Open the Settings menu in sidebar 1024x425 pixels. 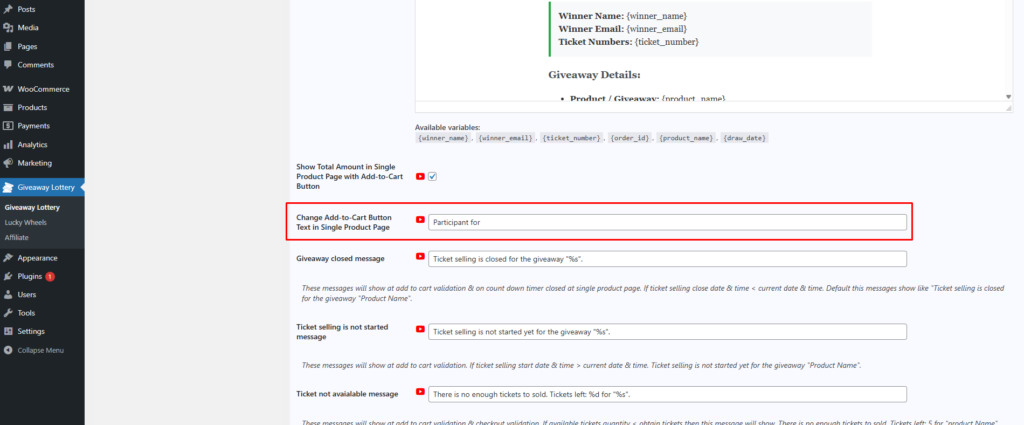coord(31,331)
